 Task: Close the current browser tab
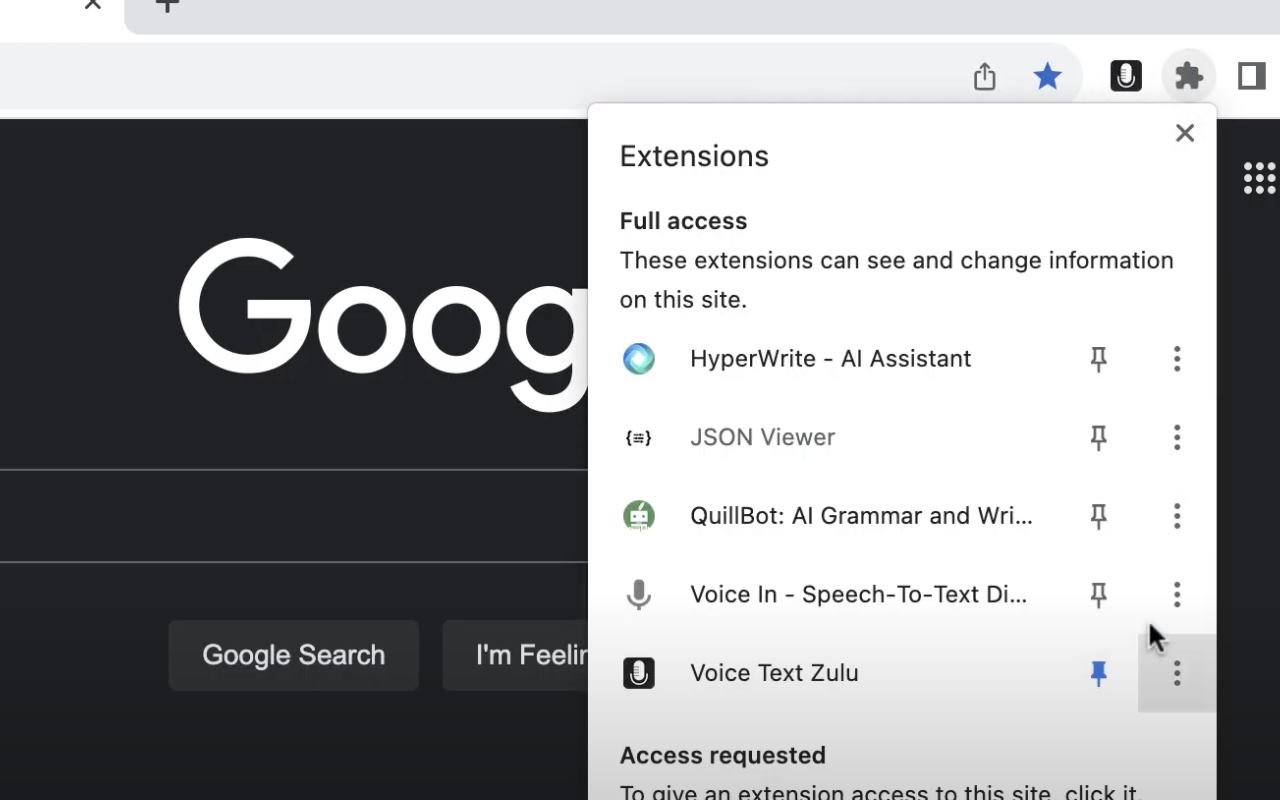(92, 5)
